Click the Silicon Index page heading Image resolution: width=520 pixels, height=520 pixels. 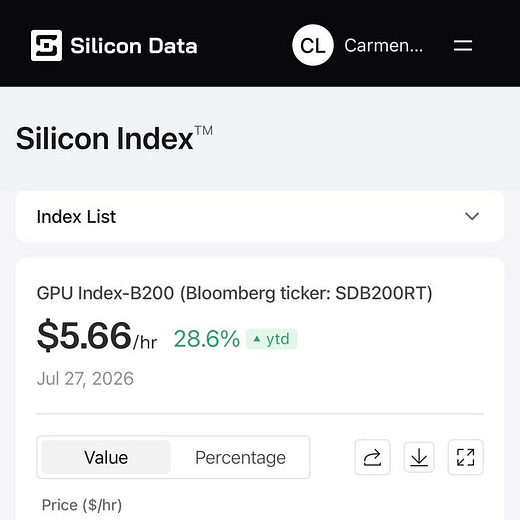click(105, 138)
